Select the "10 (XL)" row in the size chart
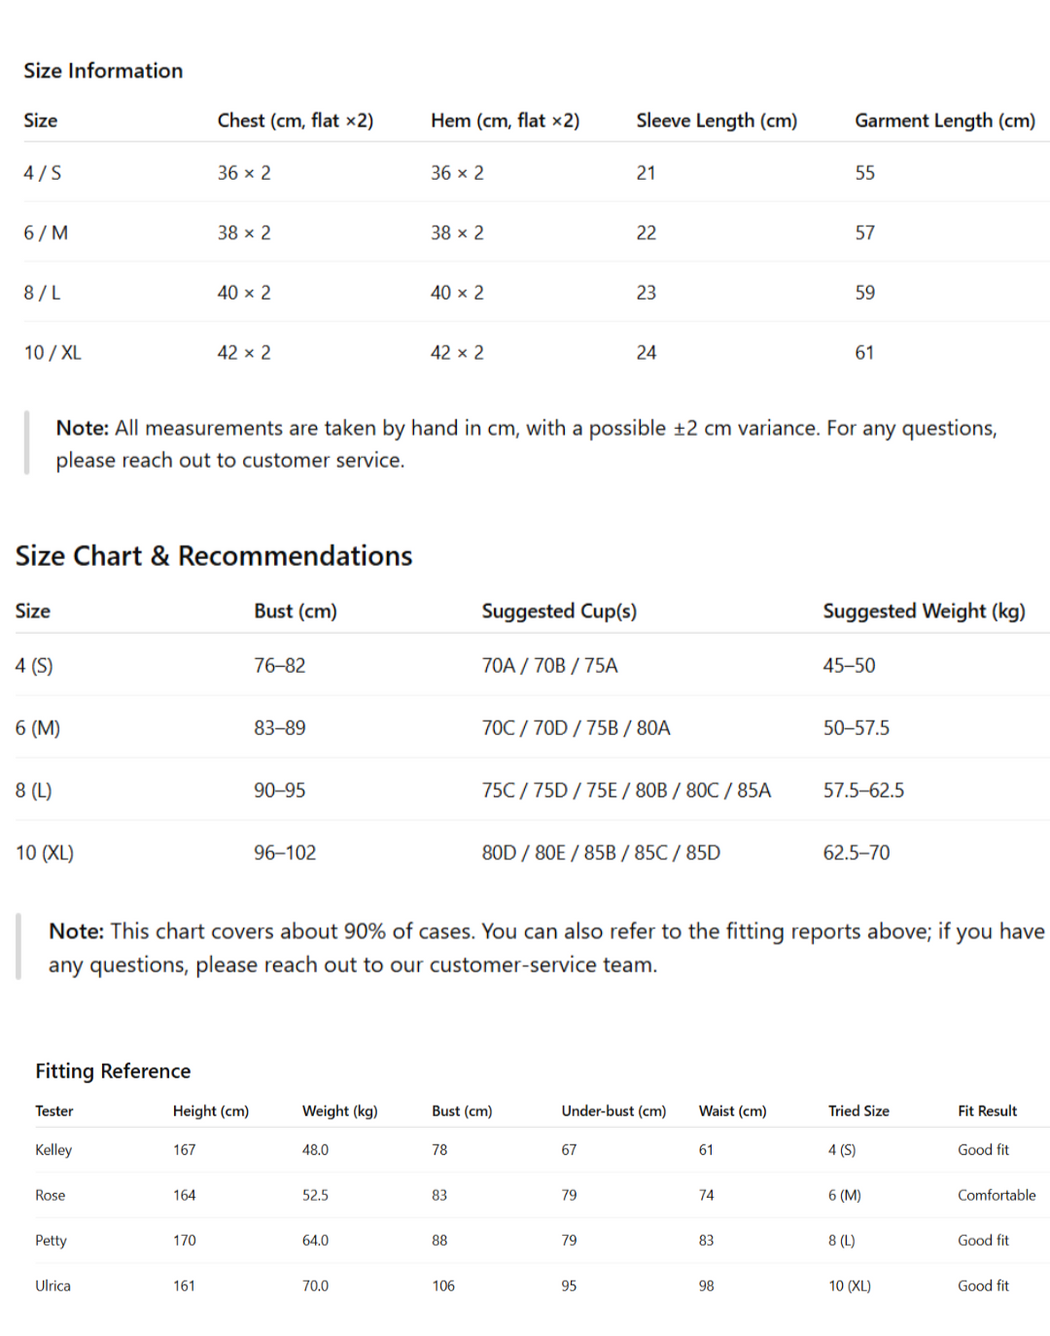 point(45,853)
